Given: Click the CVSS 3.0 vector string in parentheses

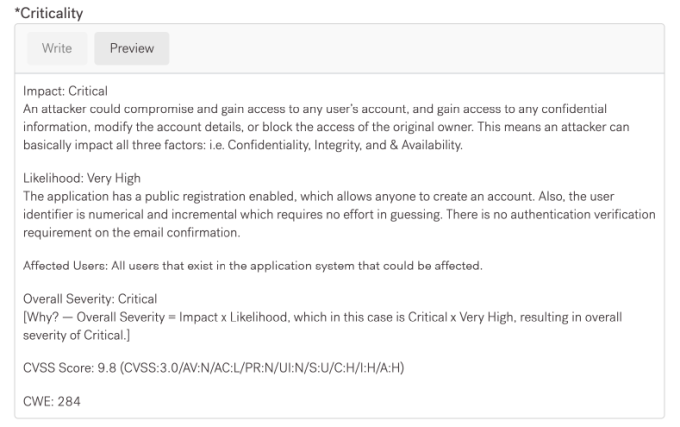Looking at the screenshot, I should click(262, 368).
